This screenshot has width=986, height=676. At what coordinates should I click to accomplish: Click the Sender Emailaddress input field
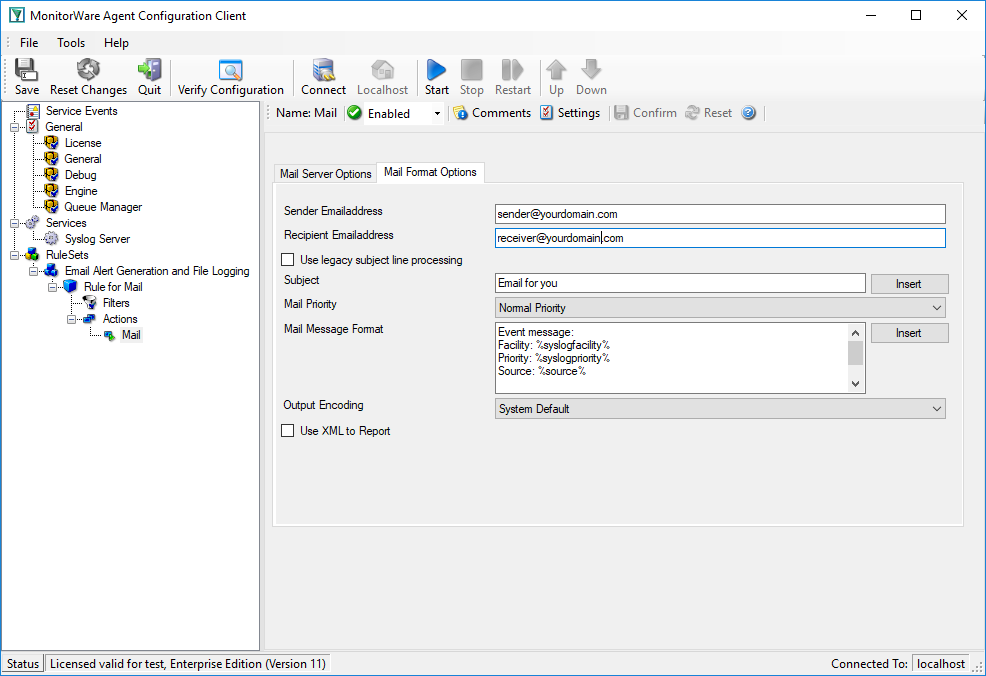[720, 214]
